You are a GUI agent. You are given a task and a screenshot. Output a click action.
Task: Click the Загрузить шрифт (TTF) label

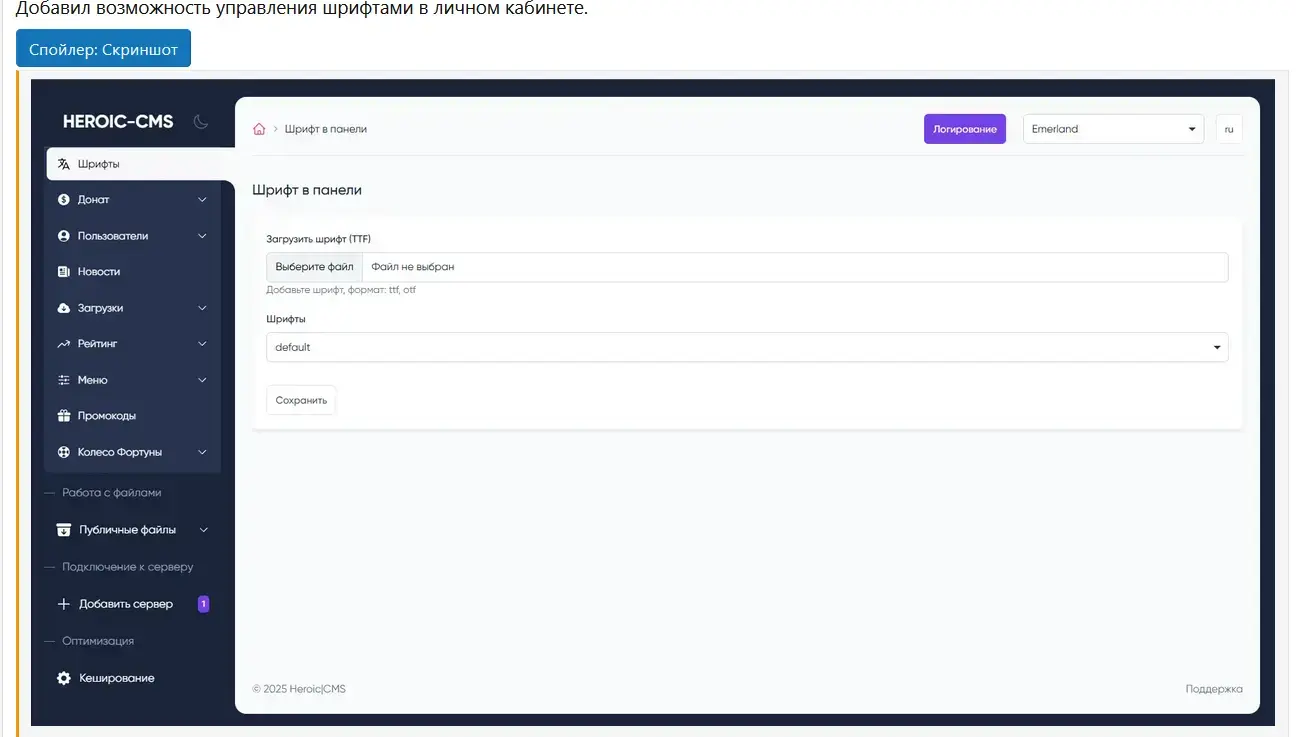318,239
